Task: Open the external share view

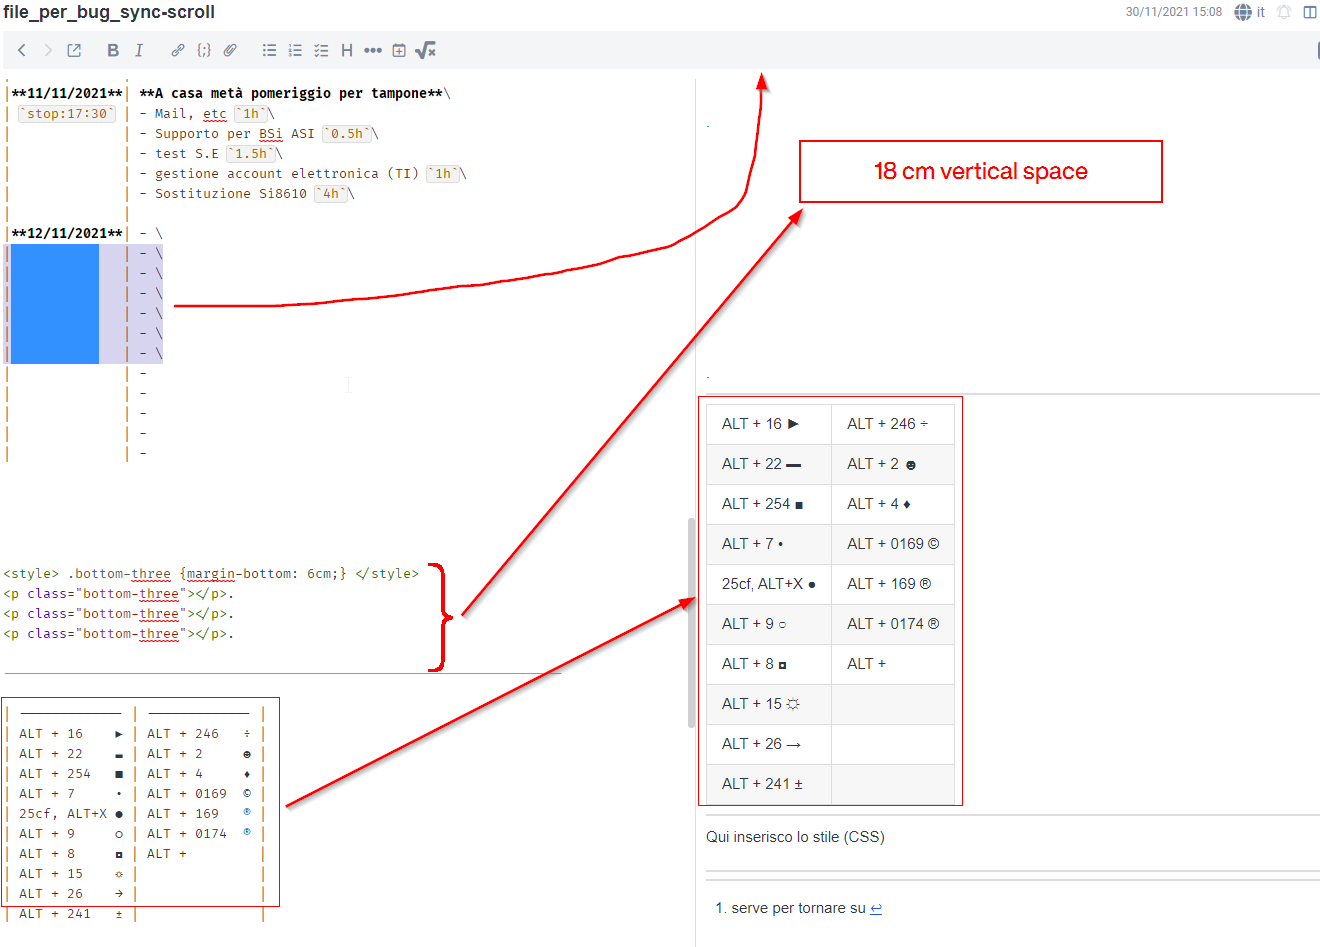Action: click(73, 49)
